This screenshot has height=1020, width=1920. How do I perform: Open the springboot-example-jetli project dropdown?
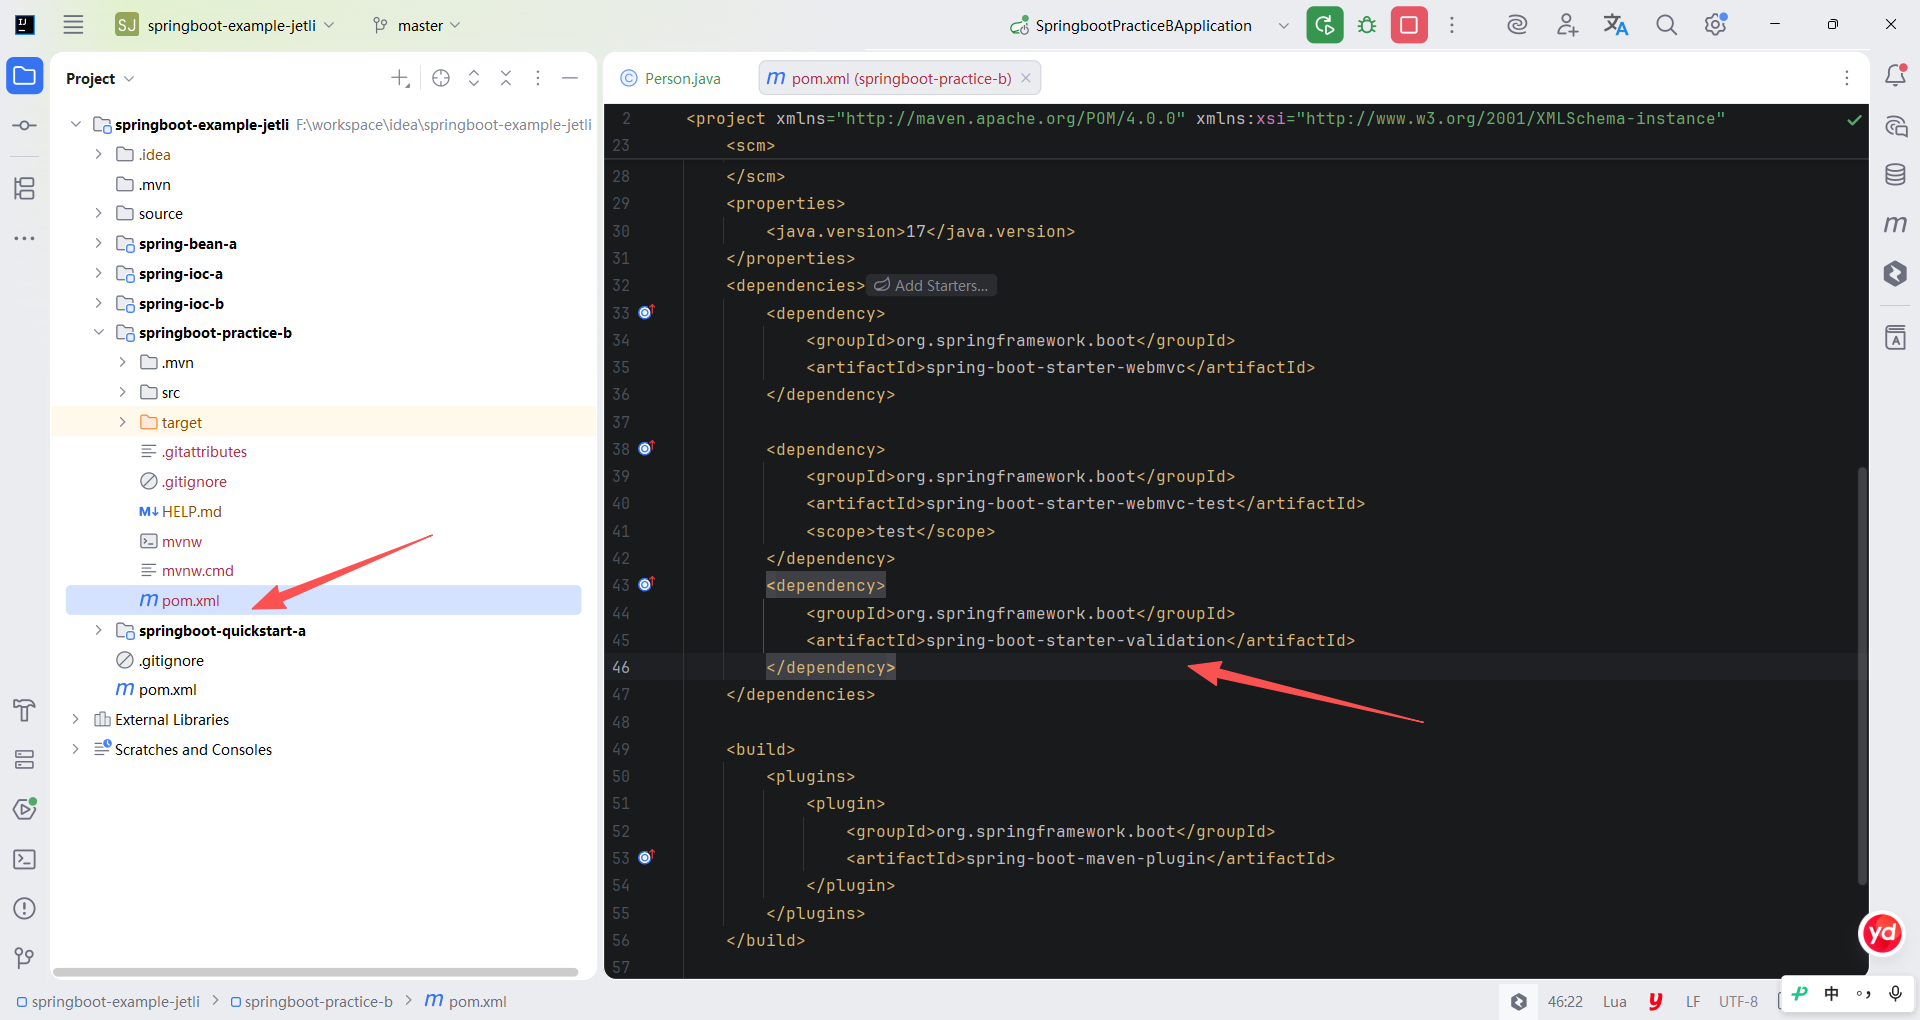(x=226, y=25)
